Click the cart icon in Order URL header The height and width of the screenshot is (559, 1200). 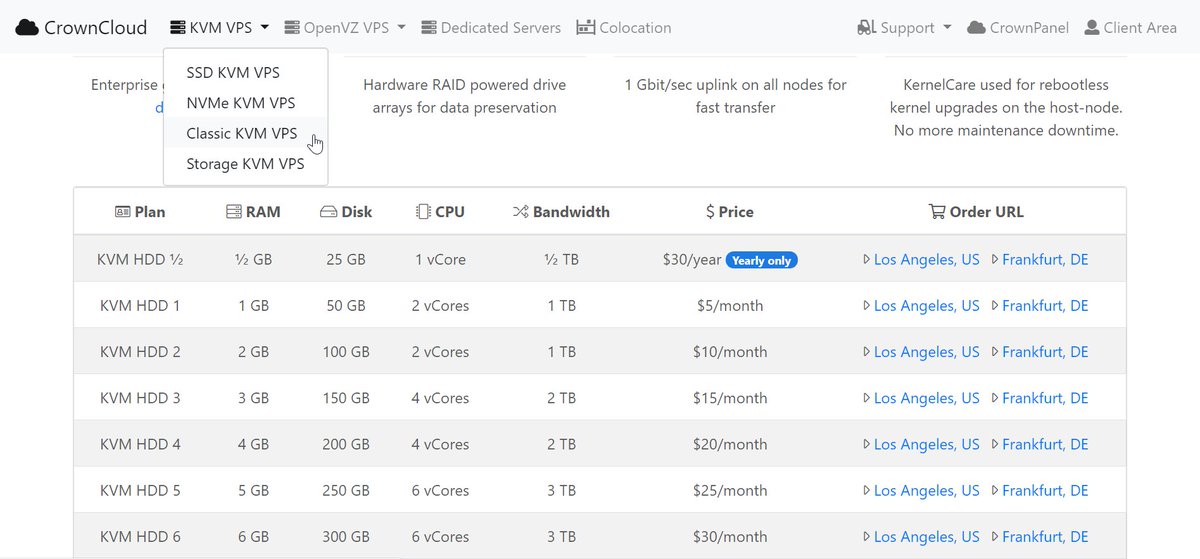[937, 212]
